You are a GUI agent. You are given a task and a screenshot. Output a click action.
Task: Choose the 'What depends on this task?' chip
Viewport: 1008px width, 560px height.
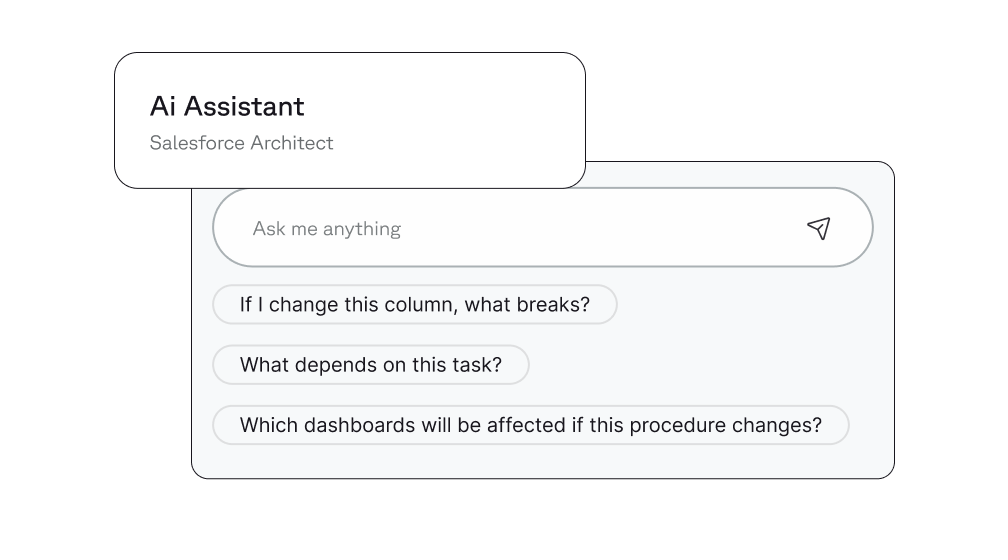coord(370,365)
